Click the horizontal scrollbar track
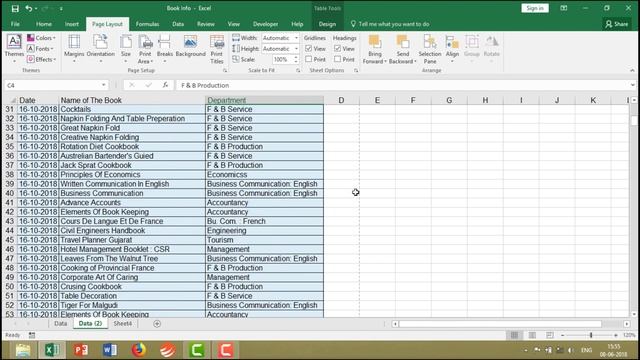The width and height of the screenshot is (640, 360). [x=510, y=324]
